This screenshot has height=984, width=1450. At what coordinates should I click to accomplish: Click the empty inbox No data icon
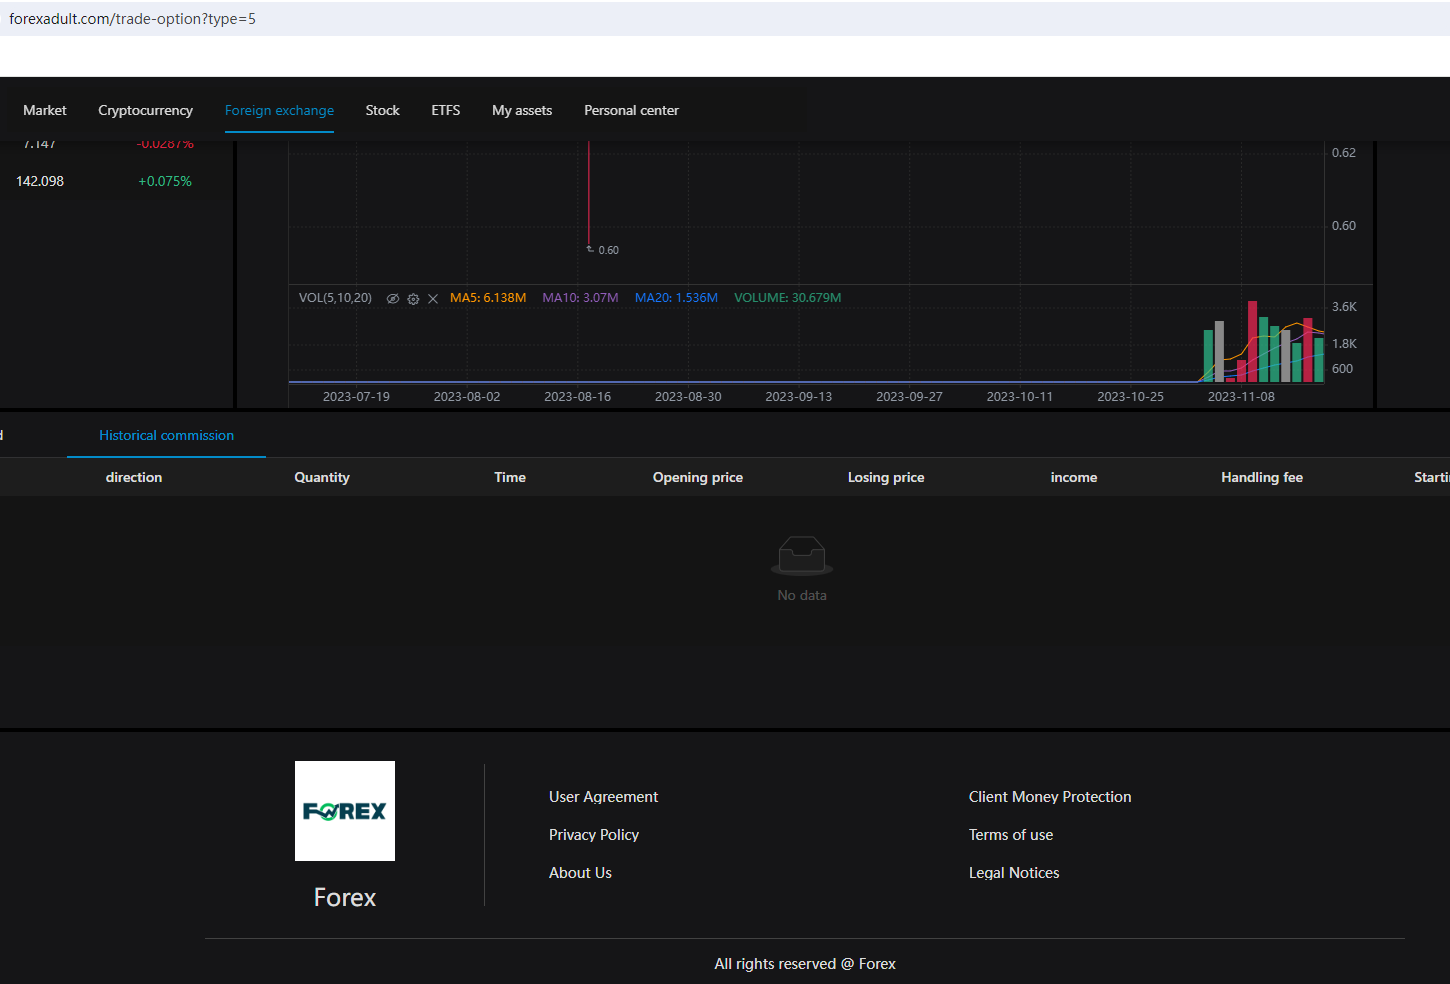point(802,555)
